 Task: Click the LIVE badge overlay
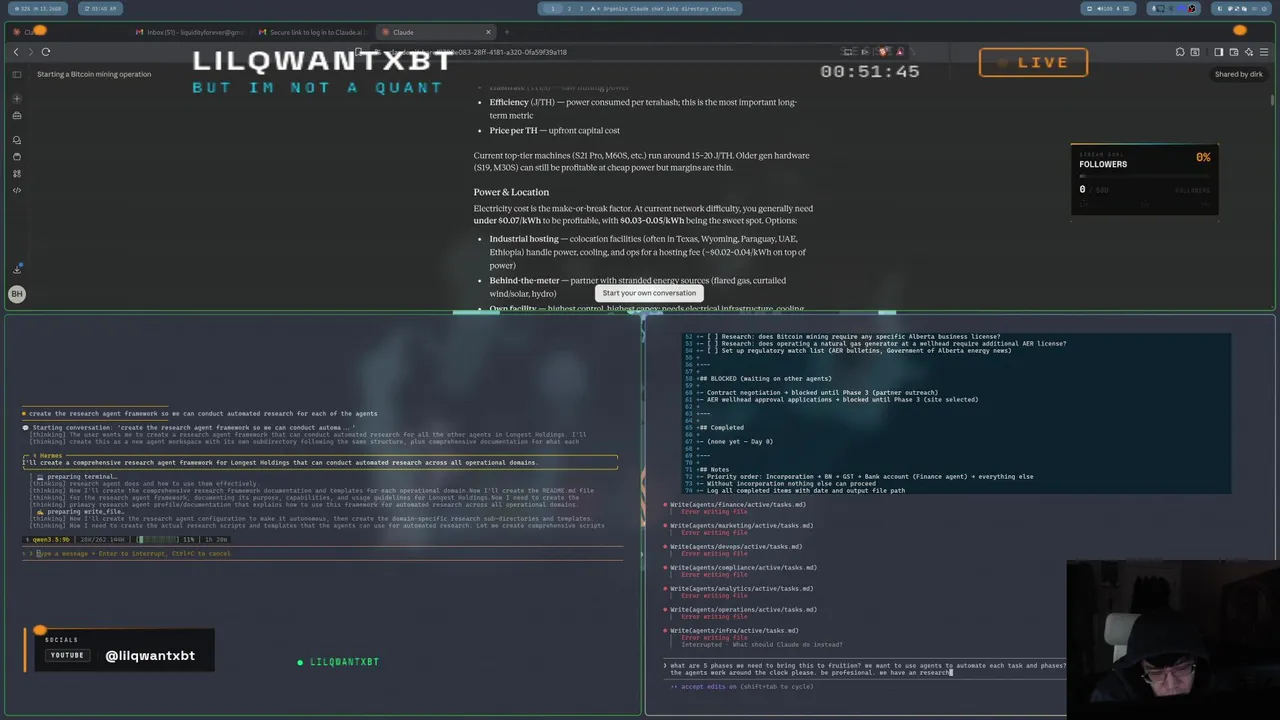1033,62
